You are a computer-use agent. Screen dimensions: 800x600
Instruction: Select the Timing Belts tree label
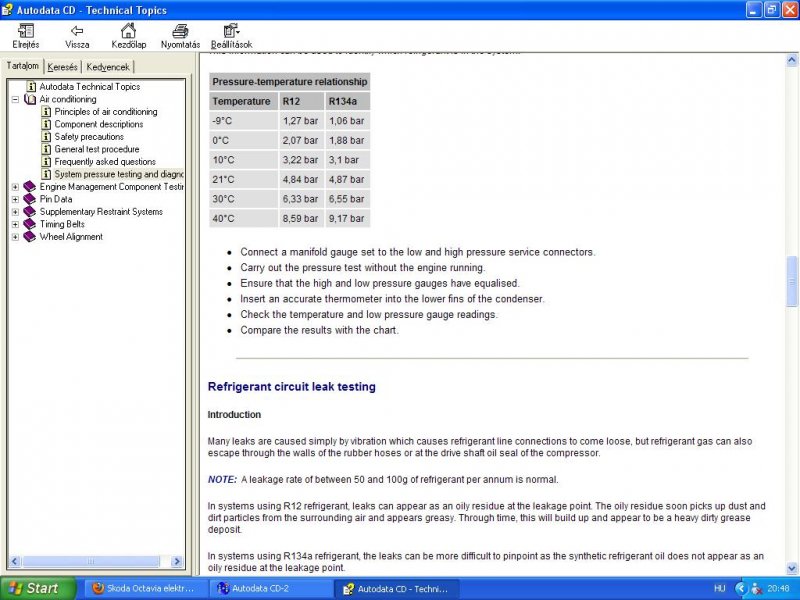62,224
